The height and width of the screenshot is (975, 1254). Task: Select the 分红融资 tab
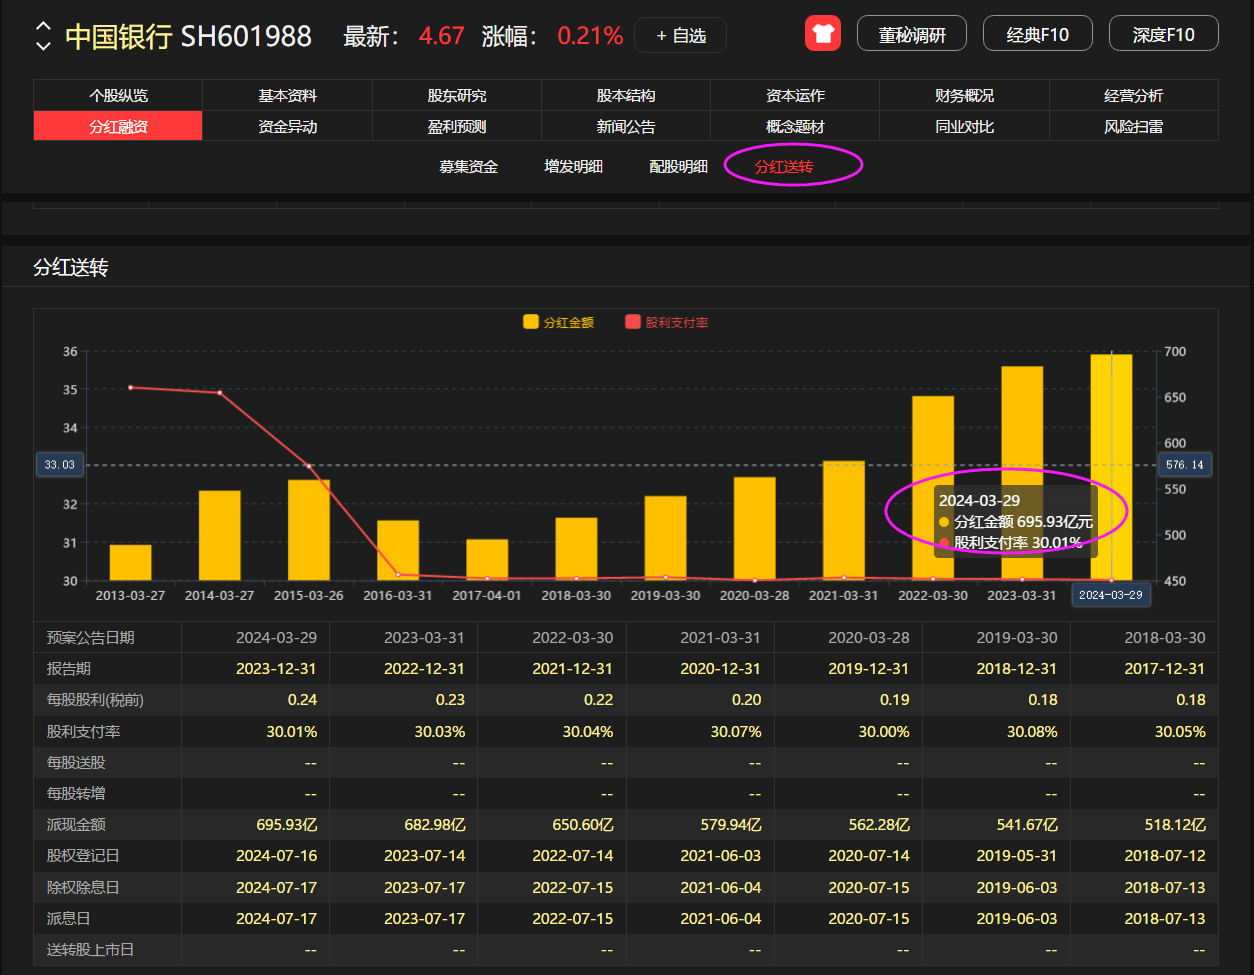118,126
